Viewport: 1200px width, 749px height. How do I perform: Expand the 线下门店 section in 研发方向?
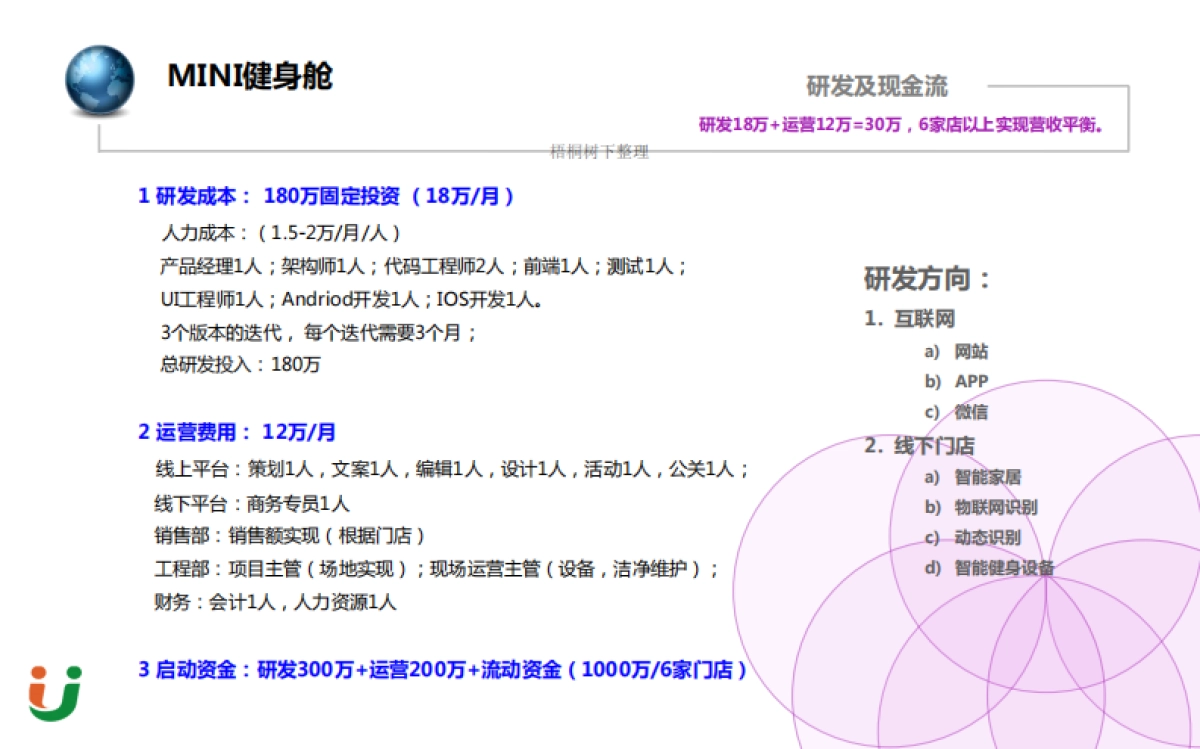click(920, 445)
